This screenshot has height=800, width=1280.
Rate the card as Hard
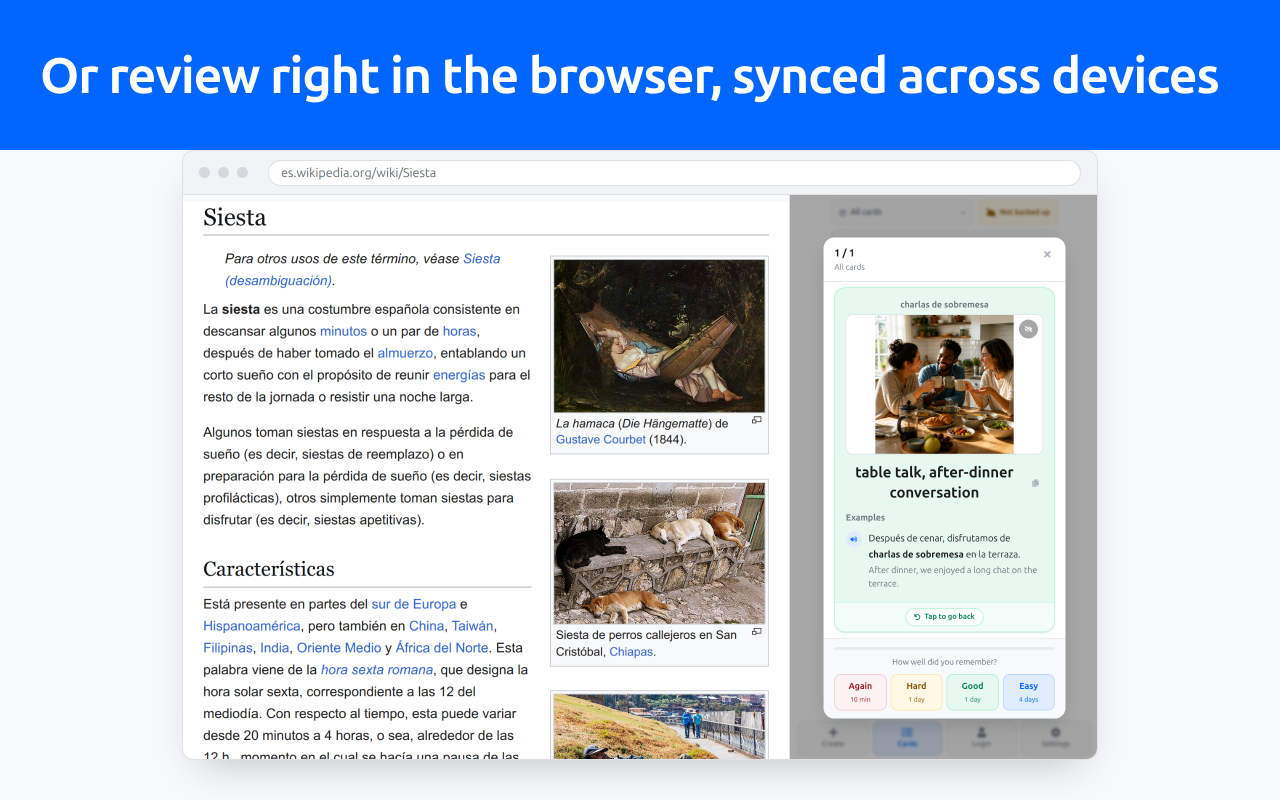point(916,692)
